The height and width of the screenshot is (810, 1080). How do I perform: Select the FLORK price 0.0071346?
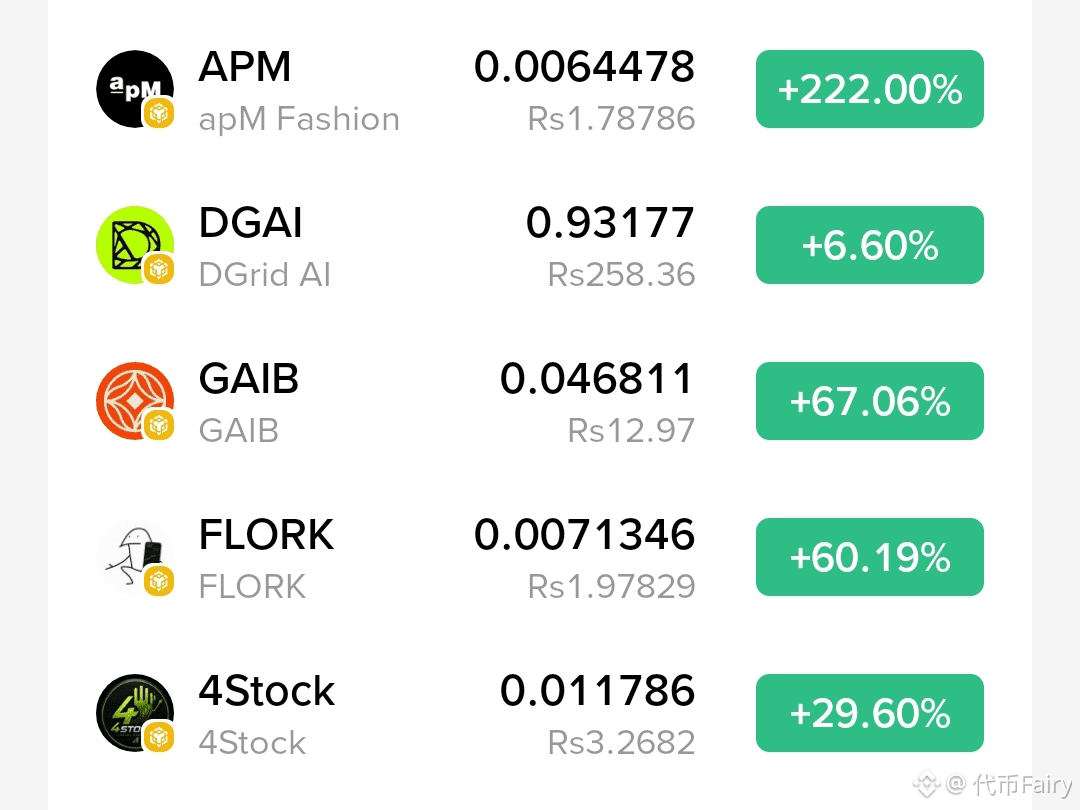coord(584,534)
